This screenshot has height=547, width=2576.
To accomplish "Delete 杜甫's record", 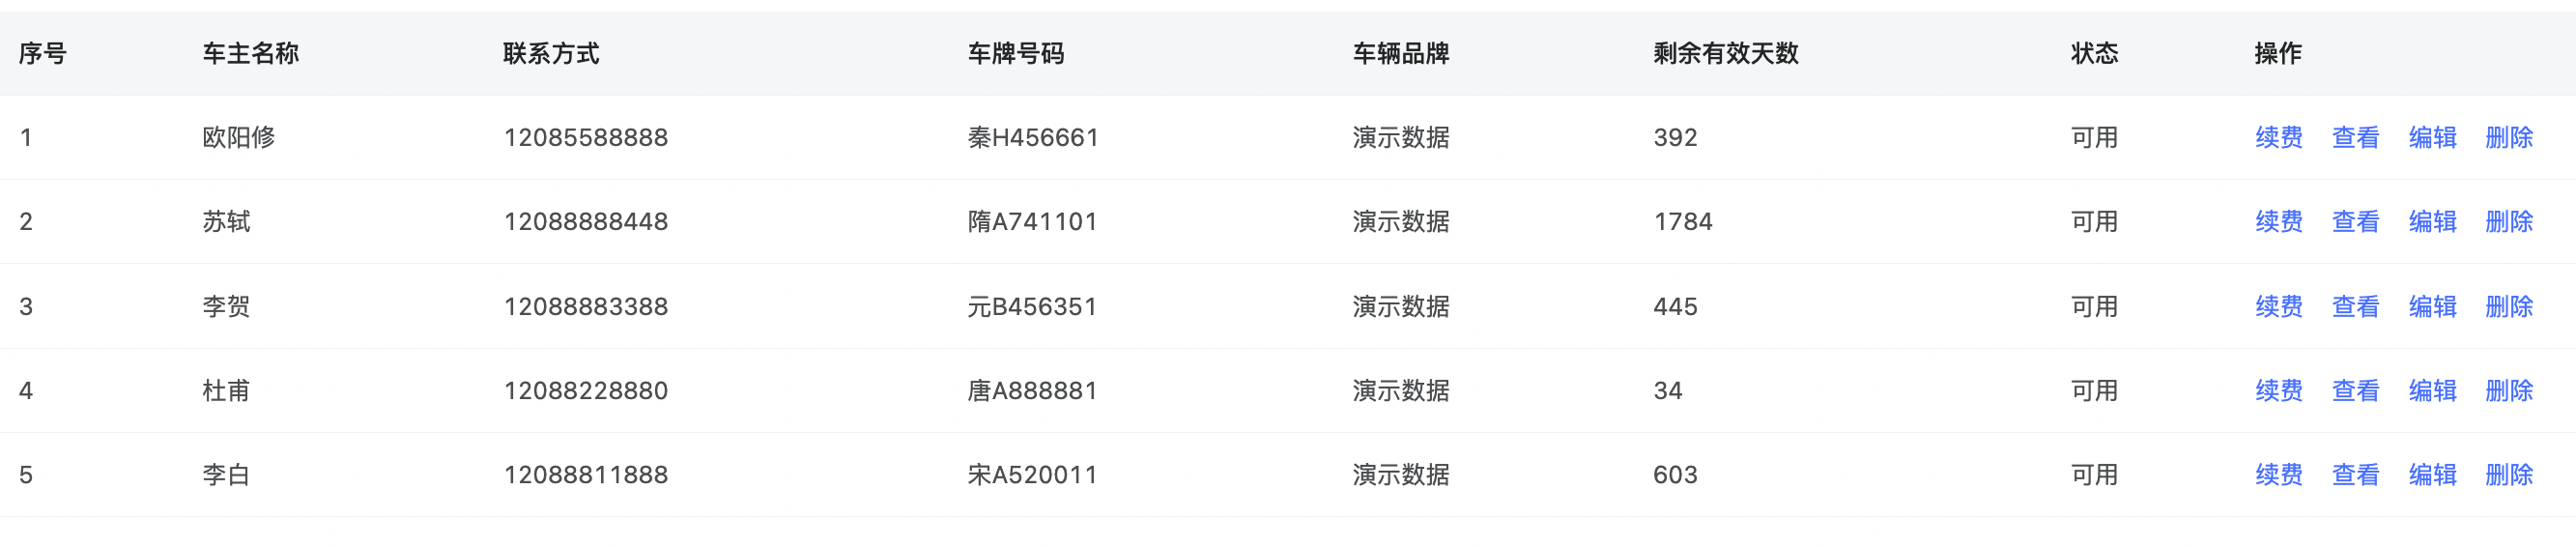I will 2510,391.
